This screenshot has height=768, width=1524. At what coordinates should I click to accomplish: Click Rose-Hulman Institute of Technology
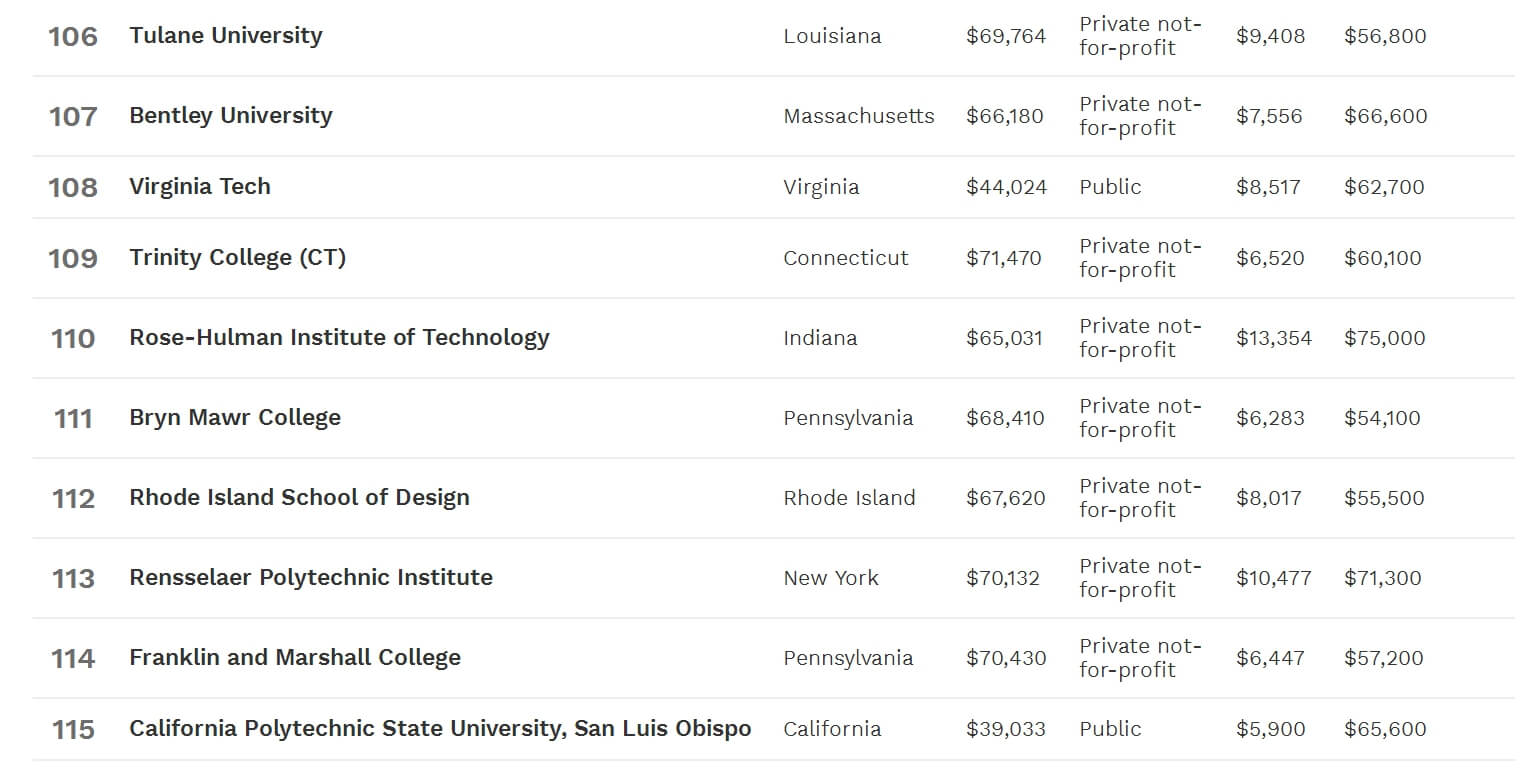339,338
